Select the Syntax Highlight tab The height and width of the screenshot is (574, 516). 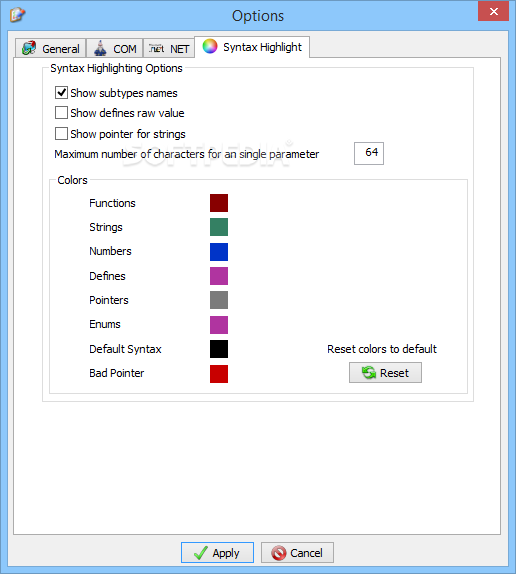click(x=252, y=47)
